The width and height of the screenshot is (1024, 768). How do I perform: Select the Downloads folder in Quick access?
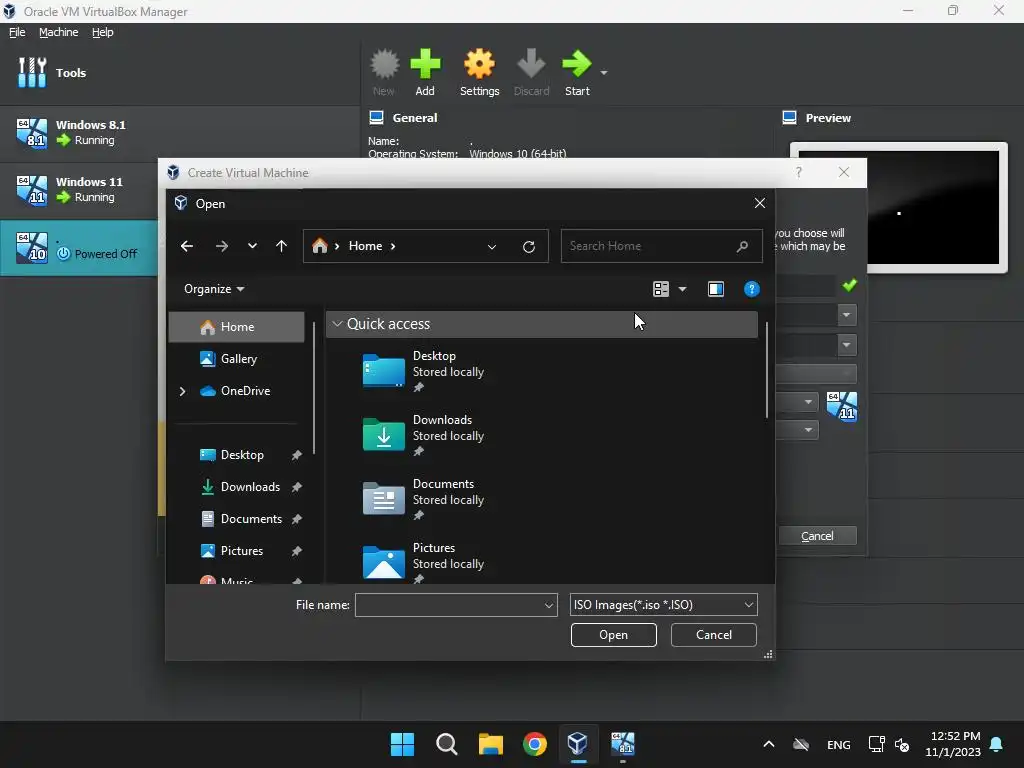423,435
